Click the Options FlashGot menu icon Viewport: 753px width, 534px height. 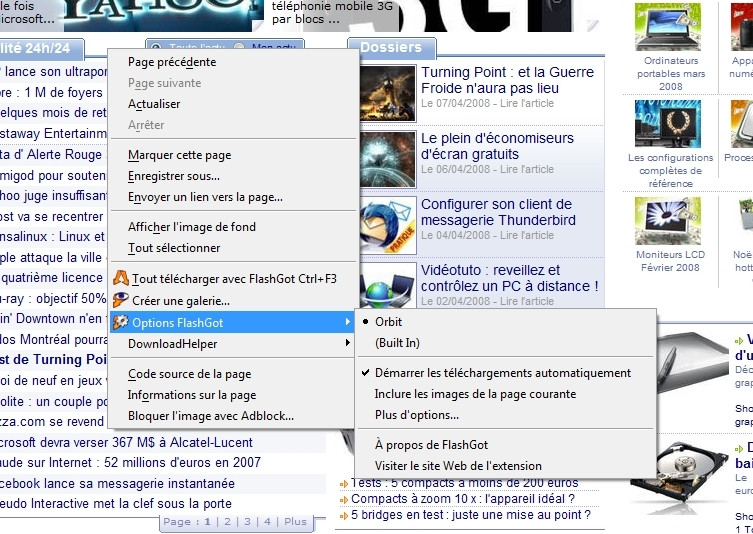coord(120,322)
